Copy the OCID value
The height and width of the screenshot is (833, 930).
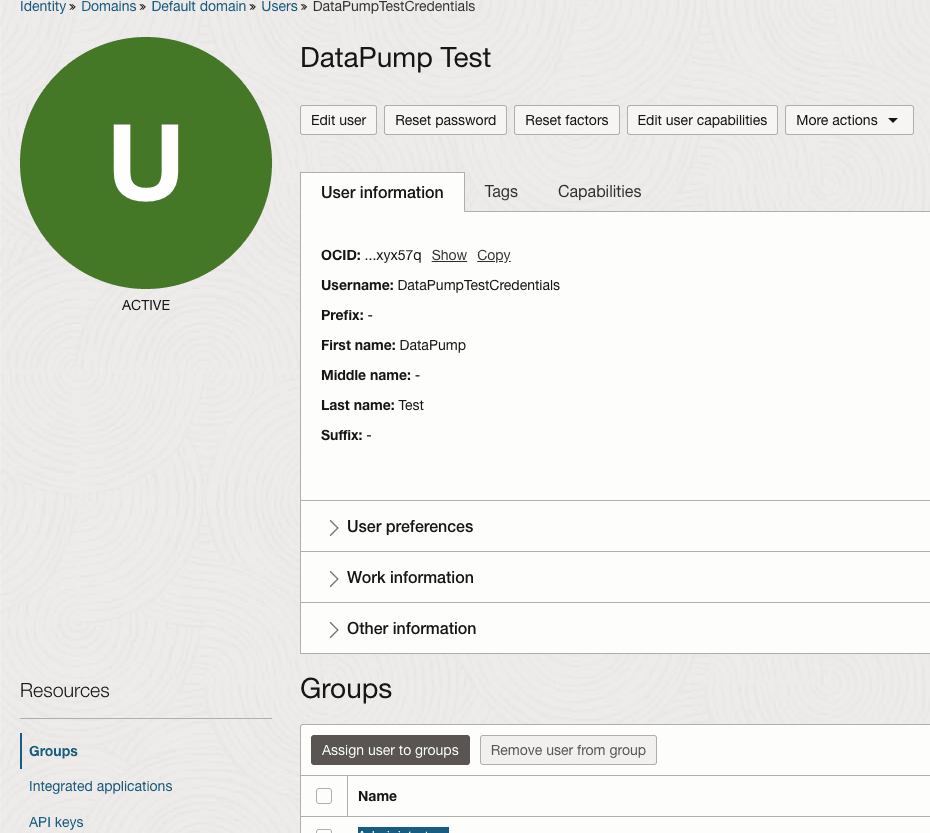493,255
